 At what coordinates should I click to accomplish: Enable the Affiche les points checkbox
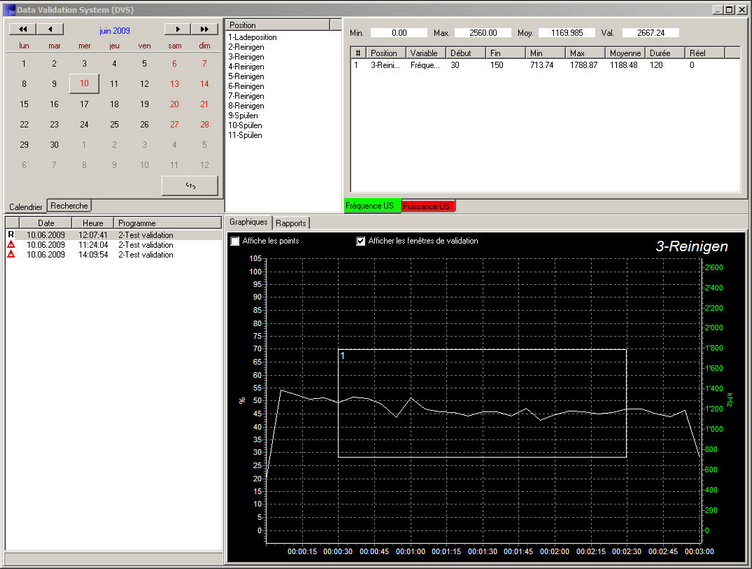pyautogui.click(x=235, y=241)
